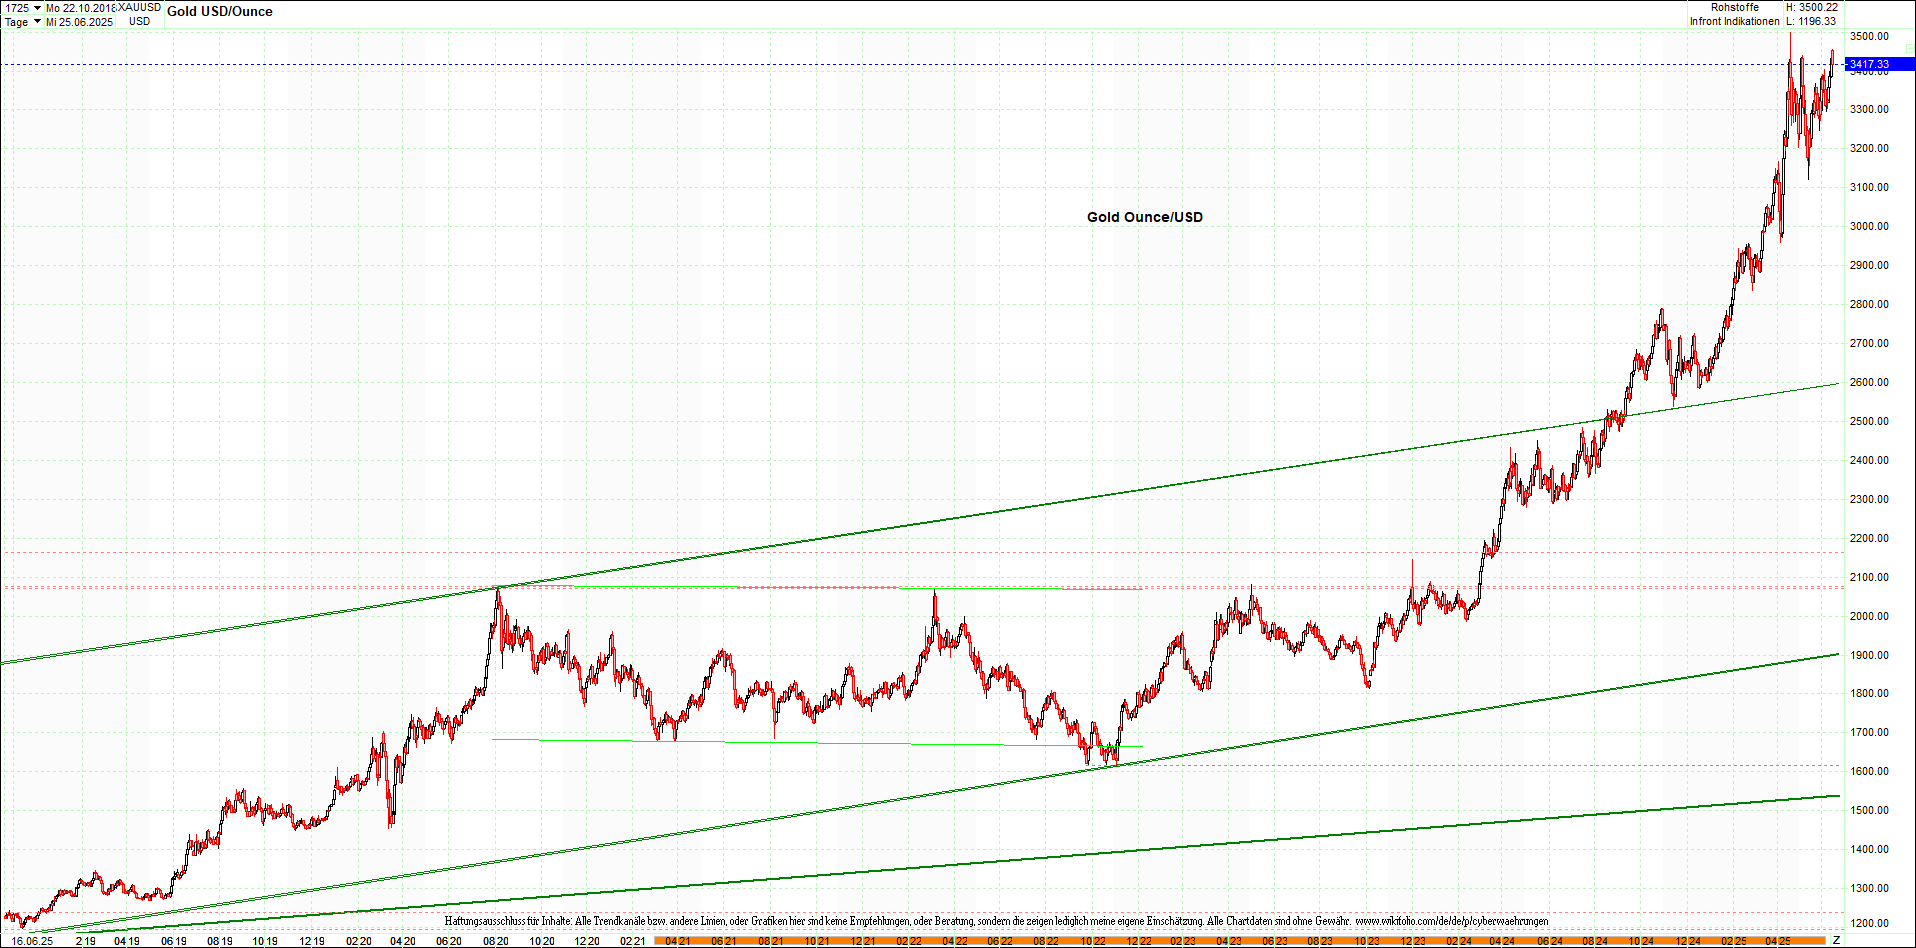Expand the arrow next to 1725 field
The width and height of the screenshot is (1916, 948).
pyautogui.click(x=35, y=6)
